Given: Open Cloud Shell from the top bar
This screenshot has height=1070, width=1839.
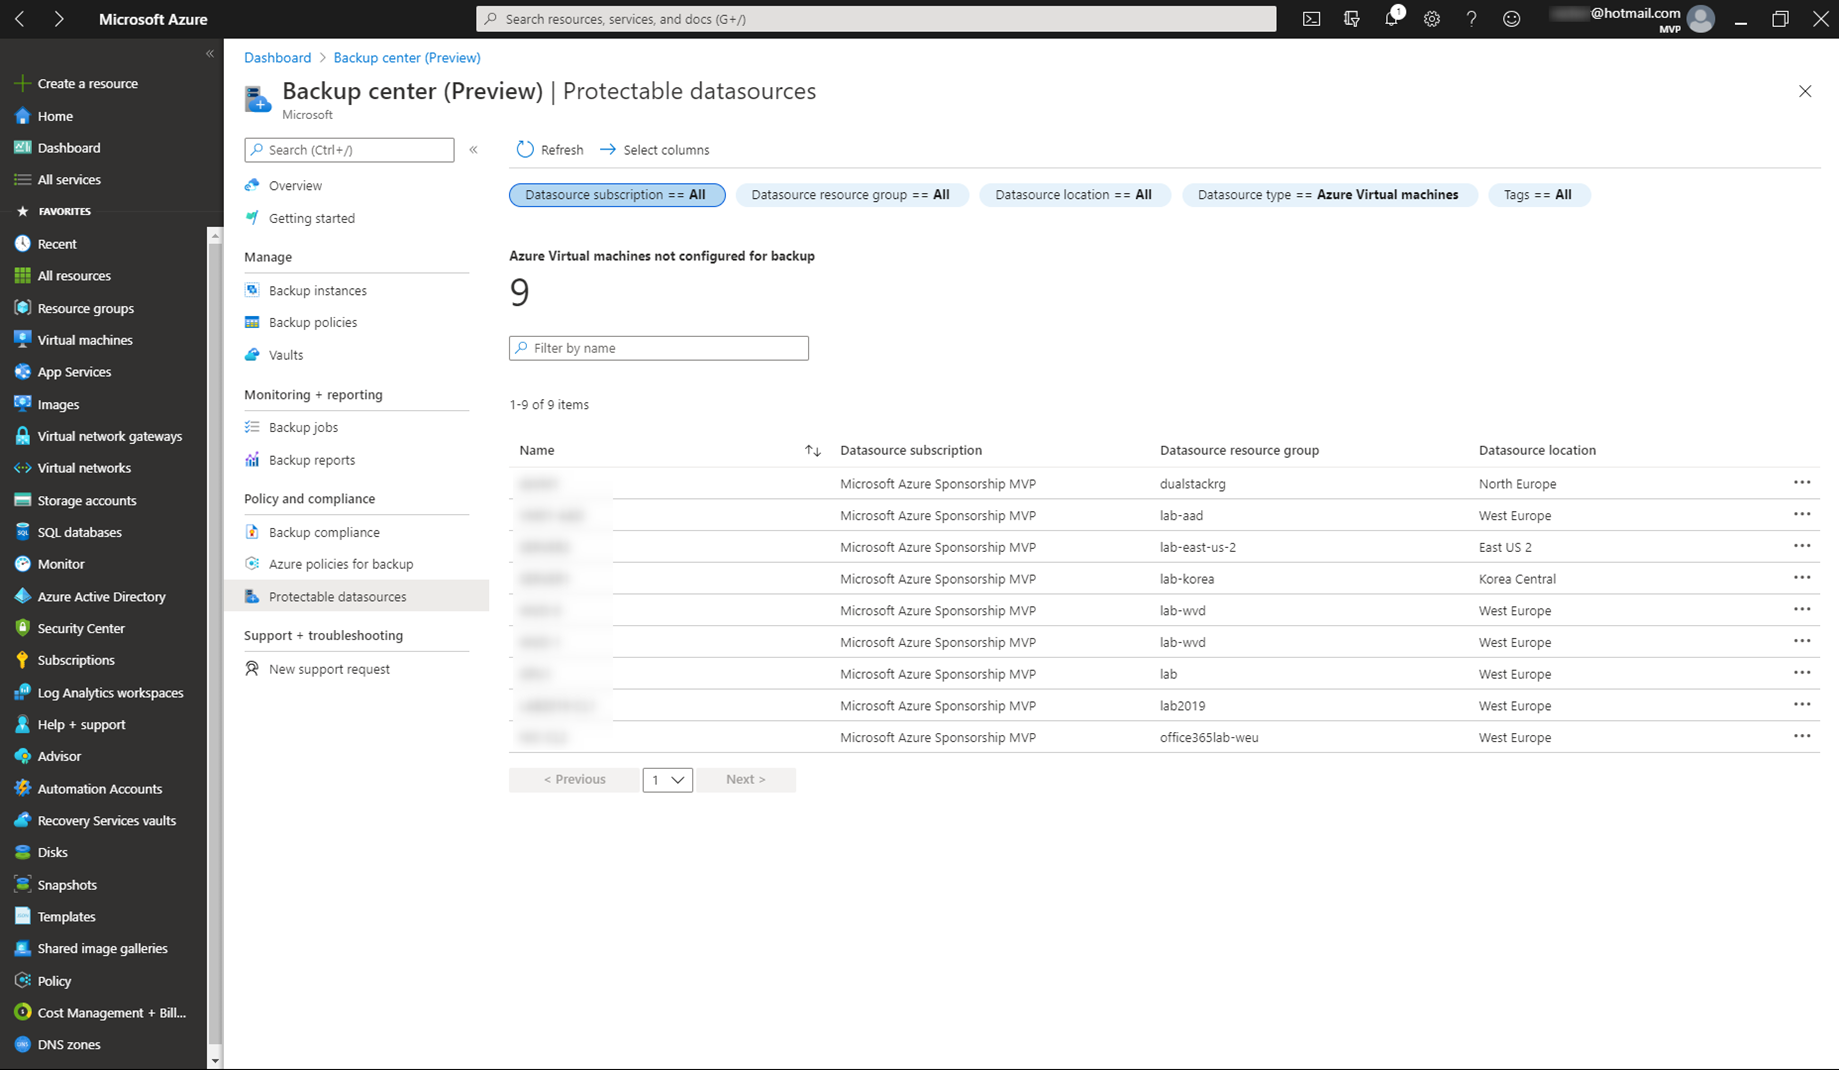Looking at the screenshot, I should click(x=1311, y=19).
